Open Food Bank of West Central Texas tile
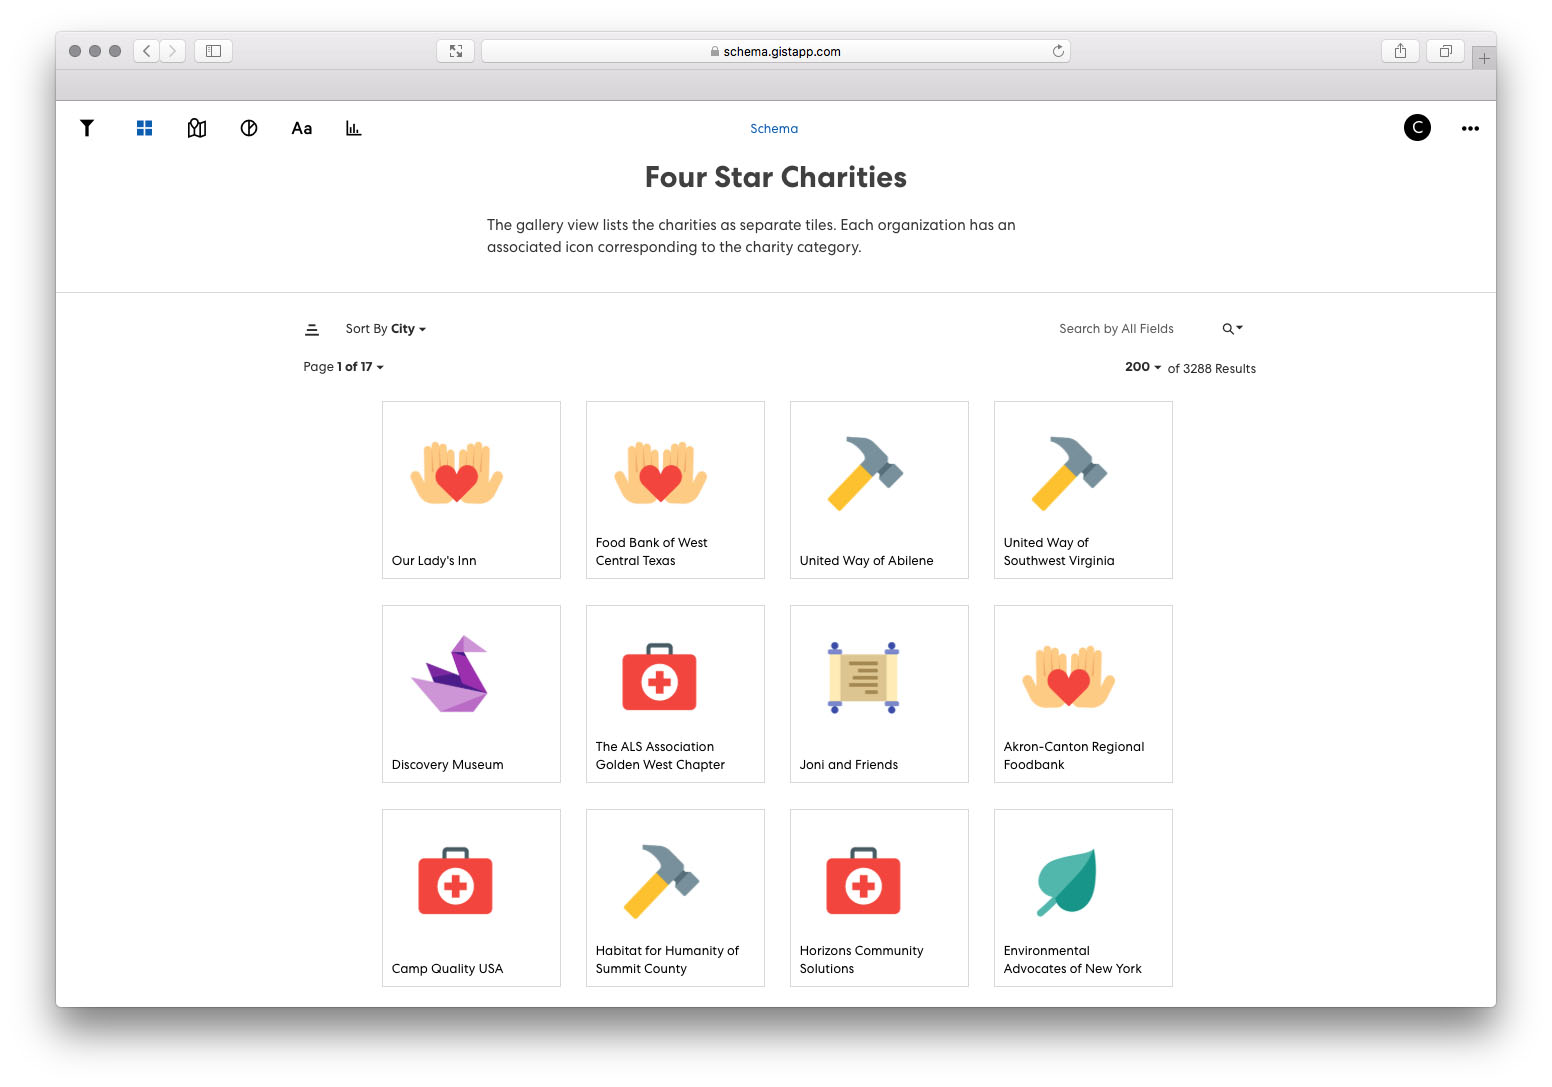 tap(675, 490)
